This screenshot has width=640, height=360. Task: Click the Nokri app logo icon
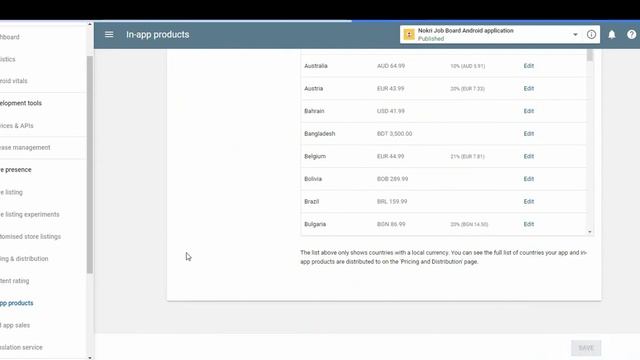tap(409, 35)
